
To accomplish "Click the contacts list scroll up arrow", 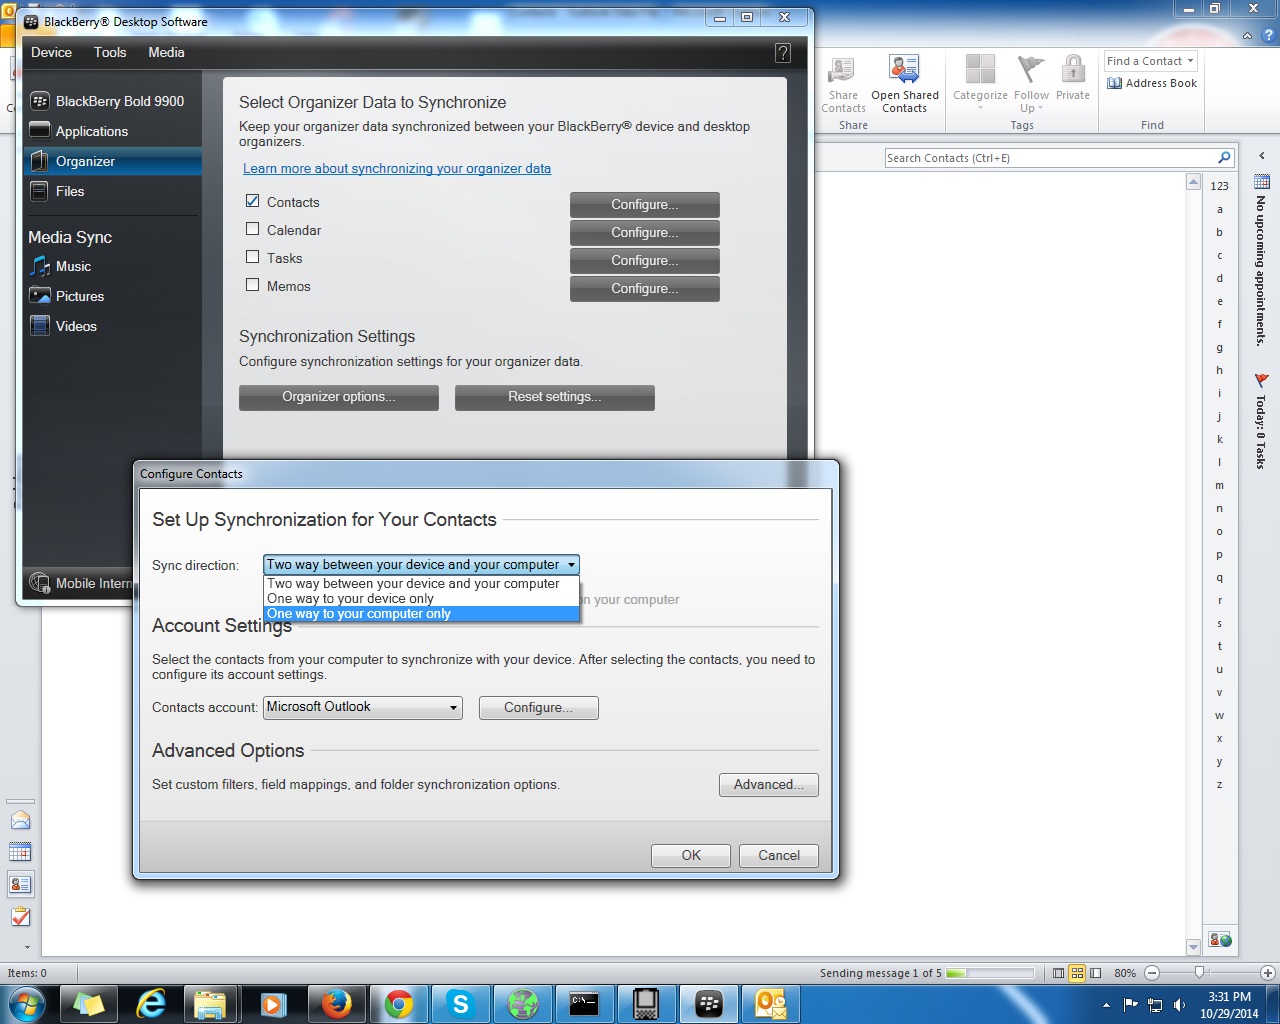I will point(1193,182).
